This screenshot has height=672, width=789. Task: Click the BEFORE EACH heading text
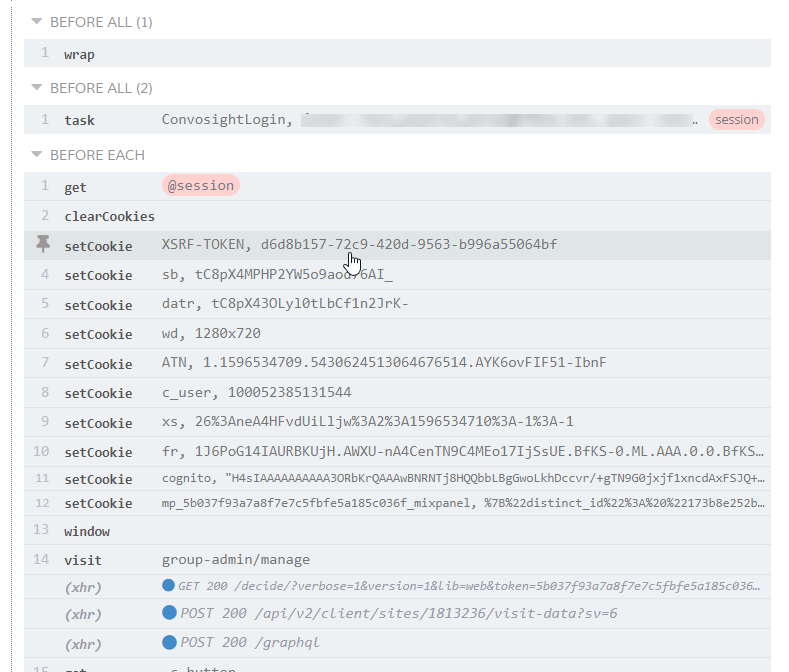pyautogui.click(x=97, y=155)
